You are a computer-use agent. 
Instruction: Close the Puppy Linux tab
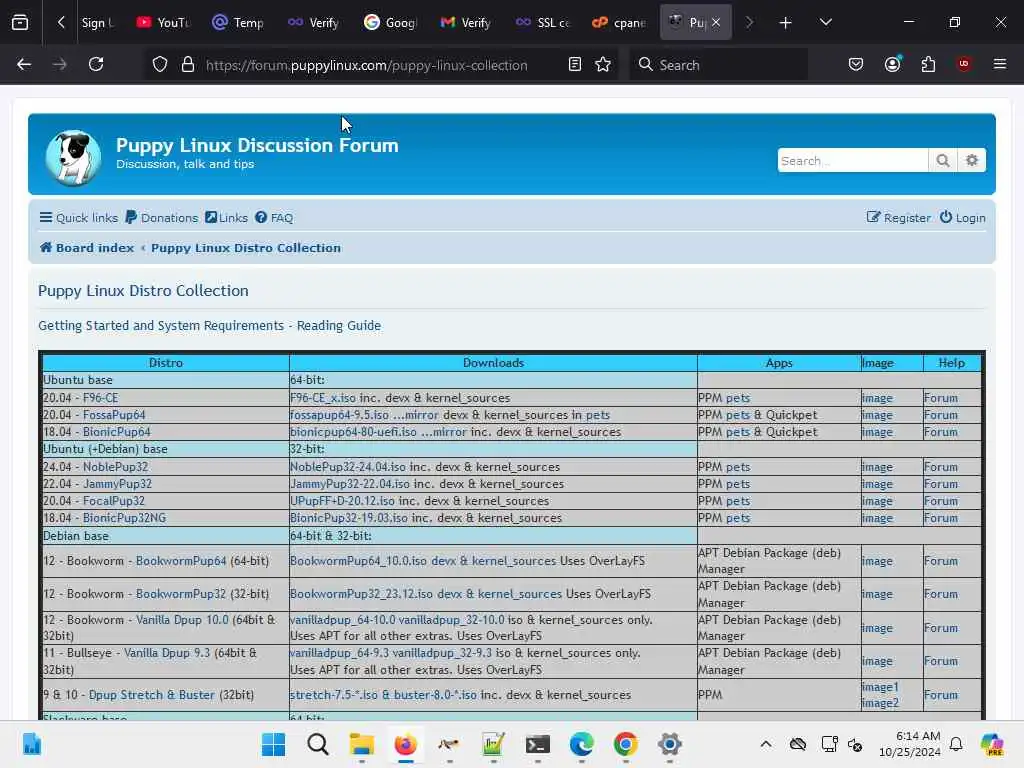pyautogui.click(x=716, y=23)
